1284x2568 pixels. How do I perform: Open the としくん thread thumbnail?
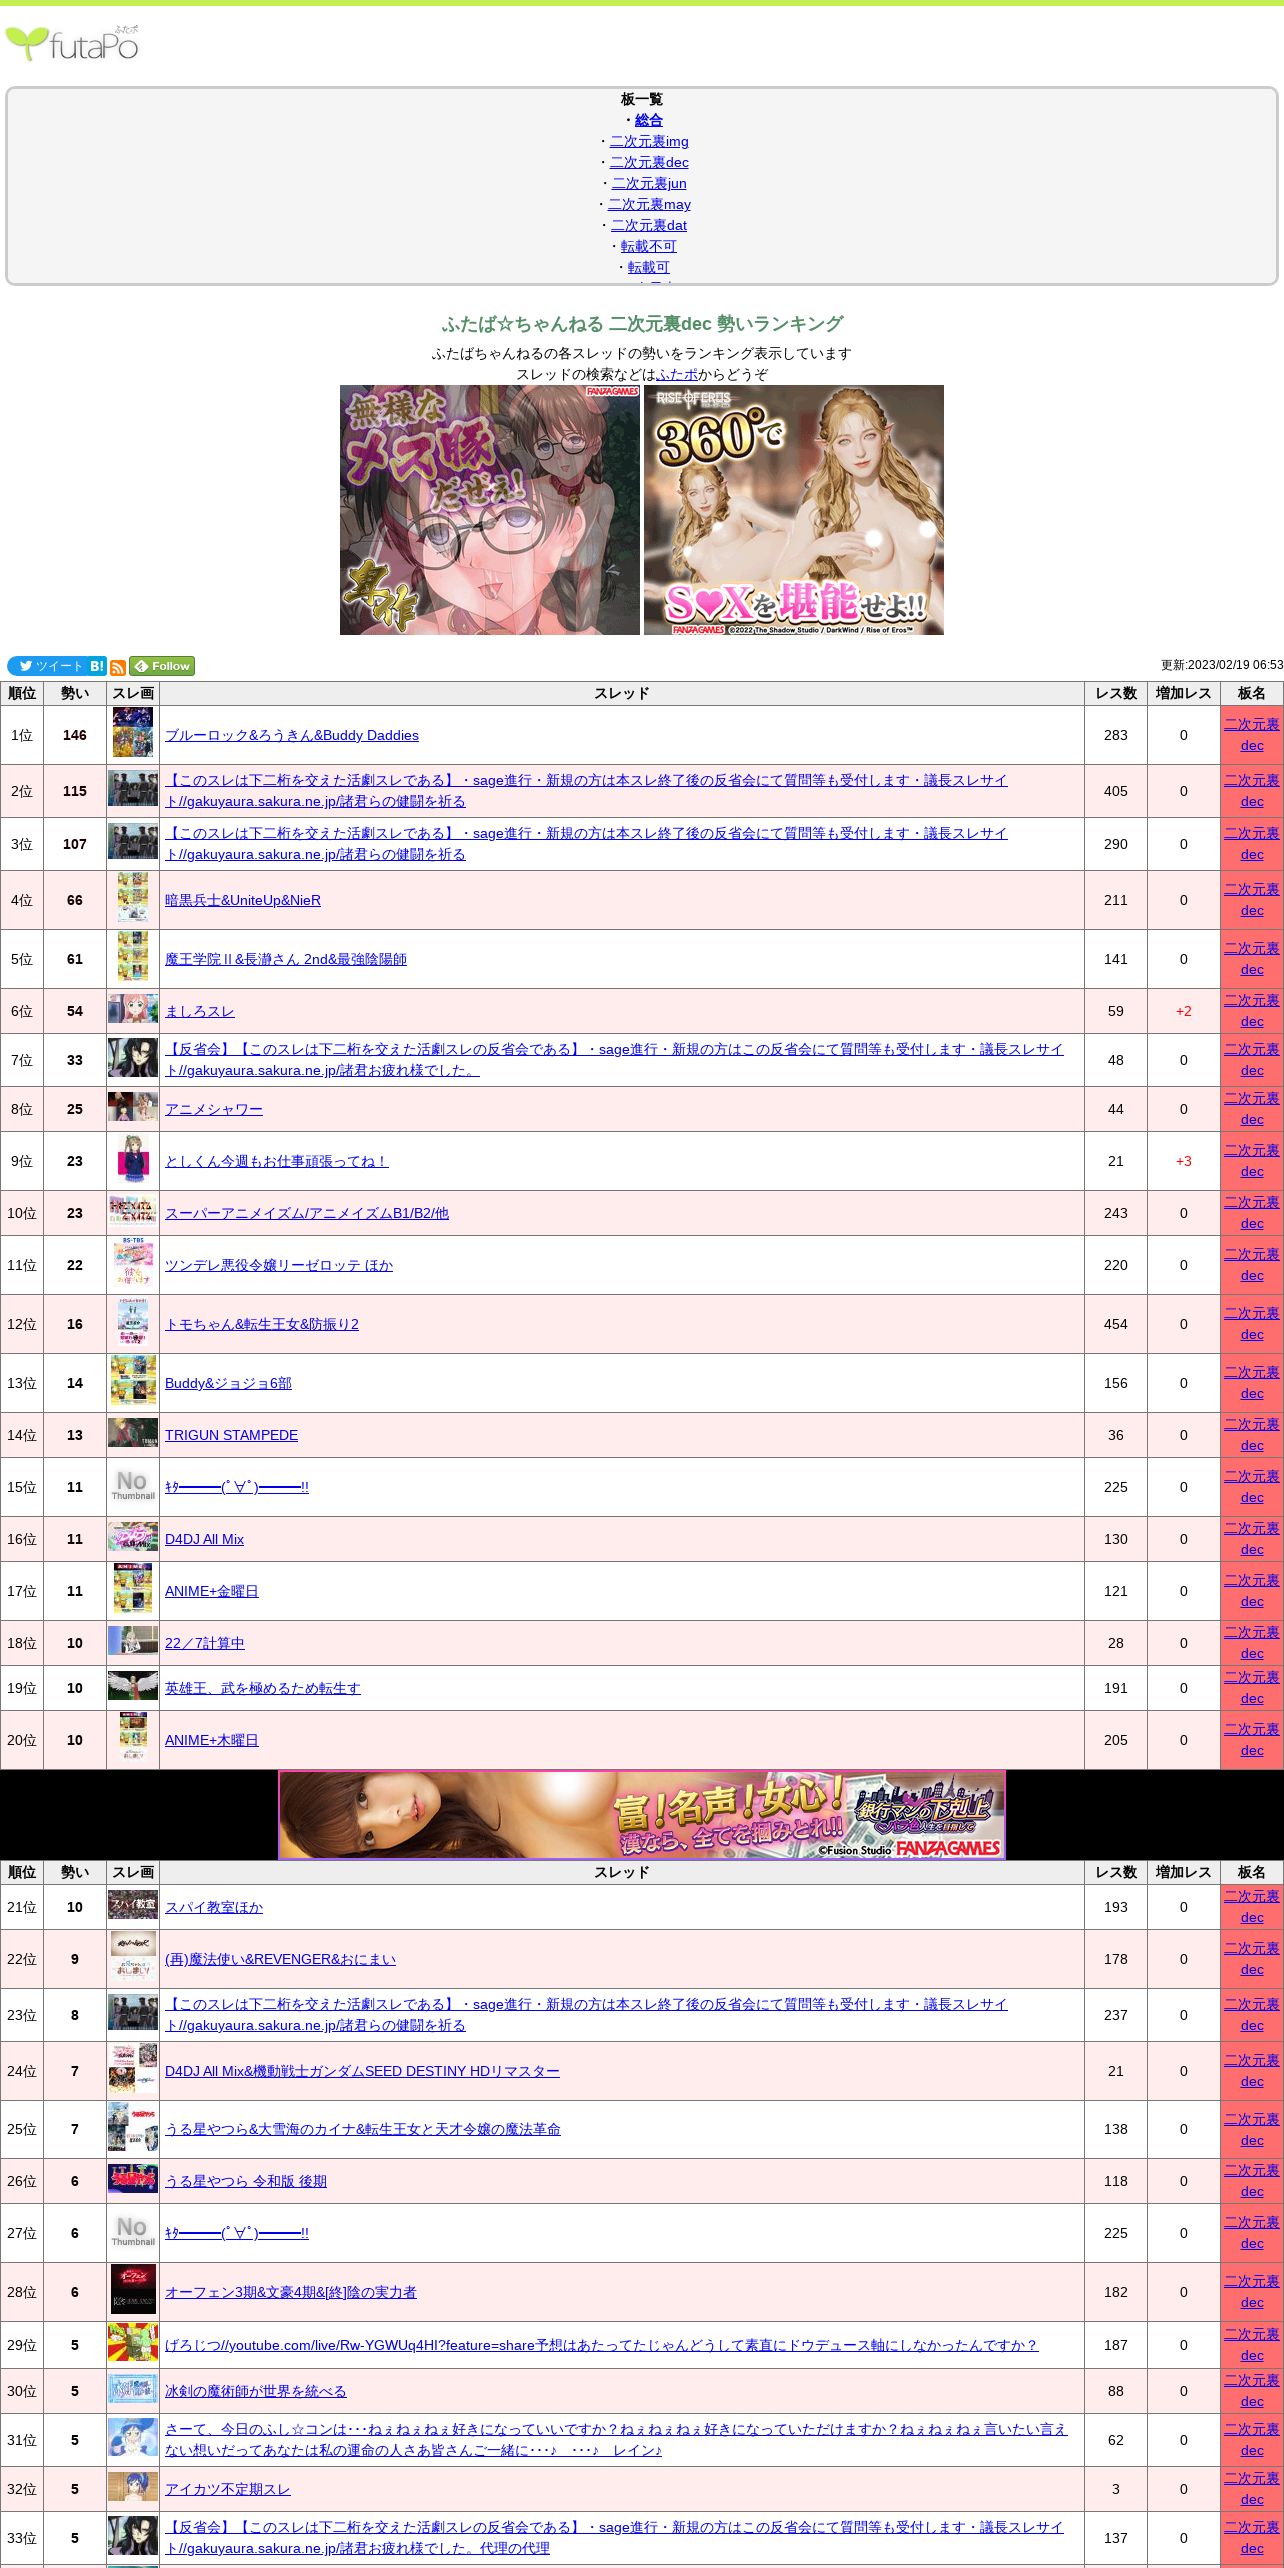pyautogui.click(x=133, y=1158)
